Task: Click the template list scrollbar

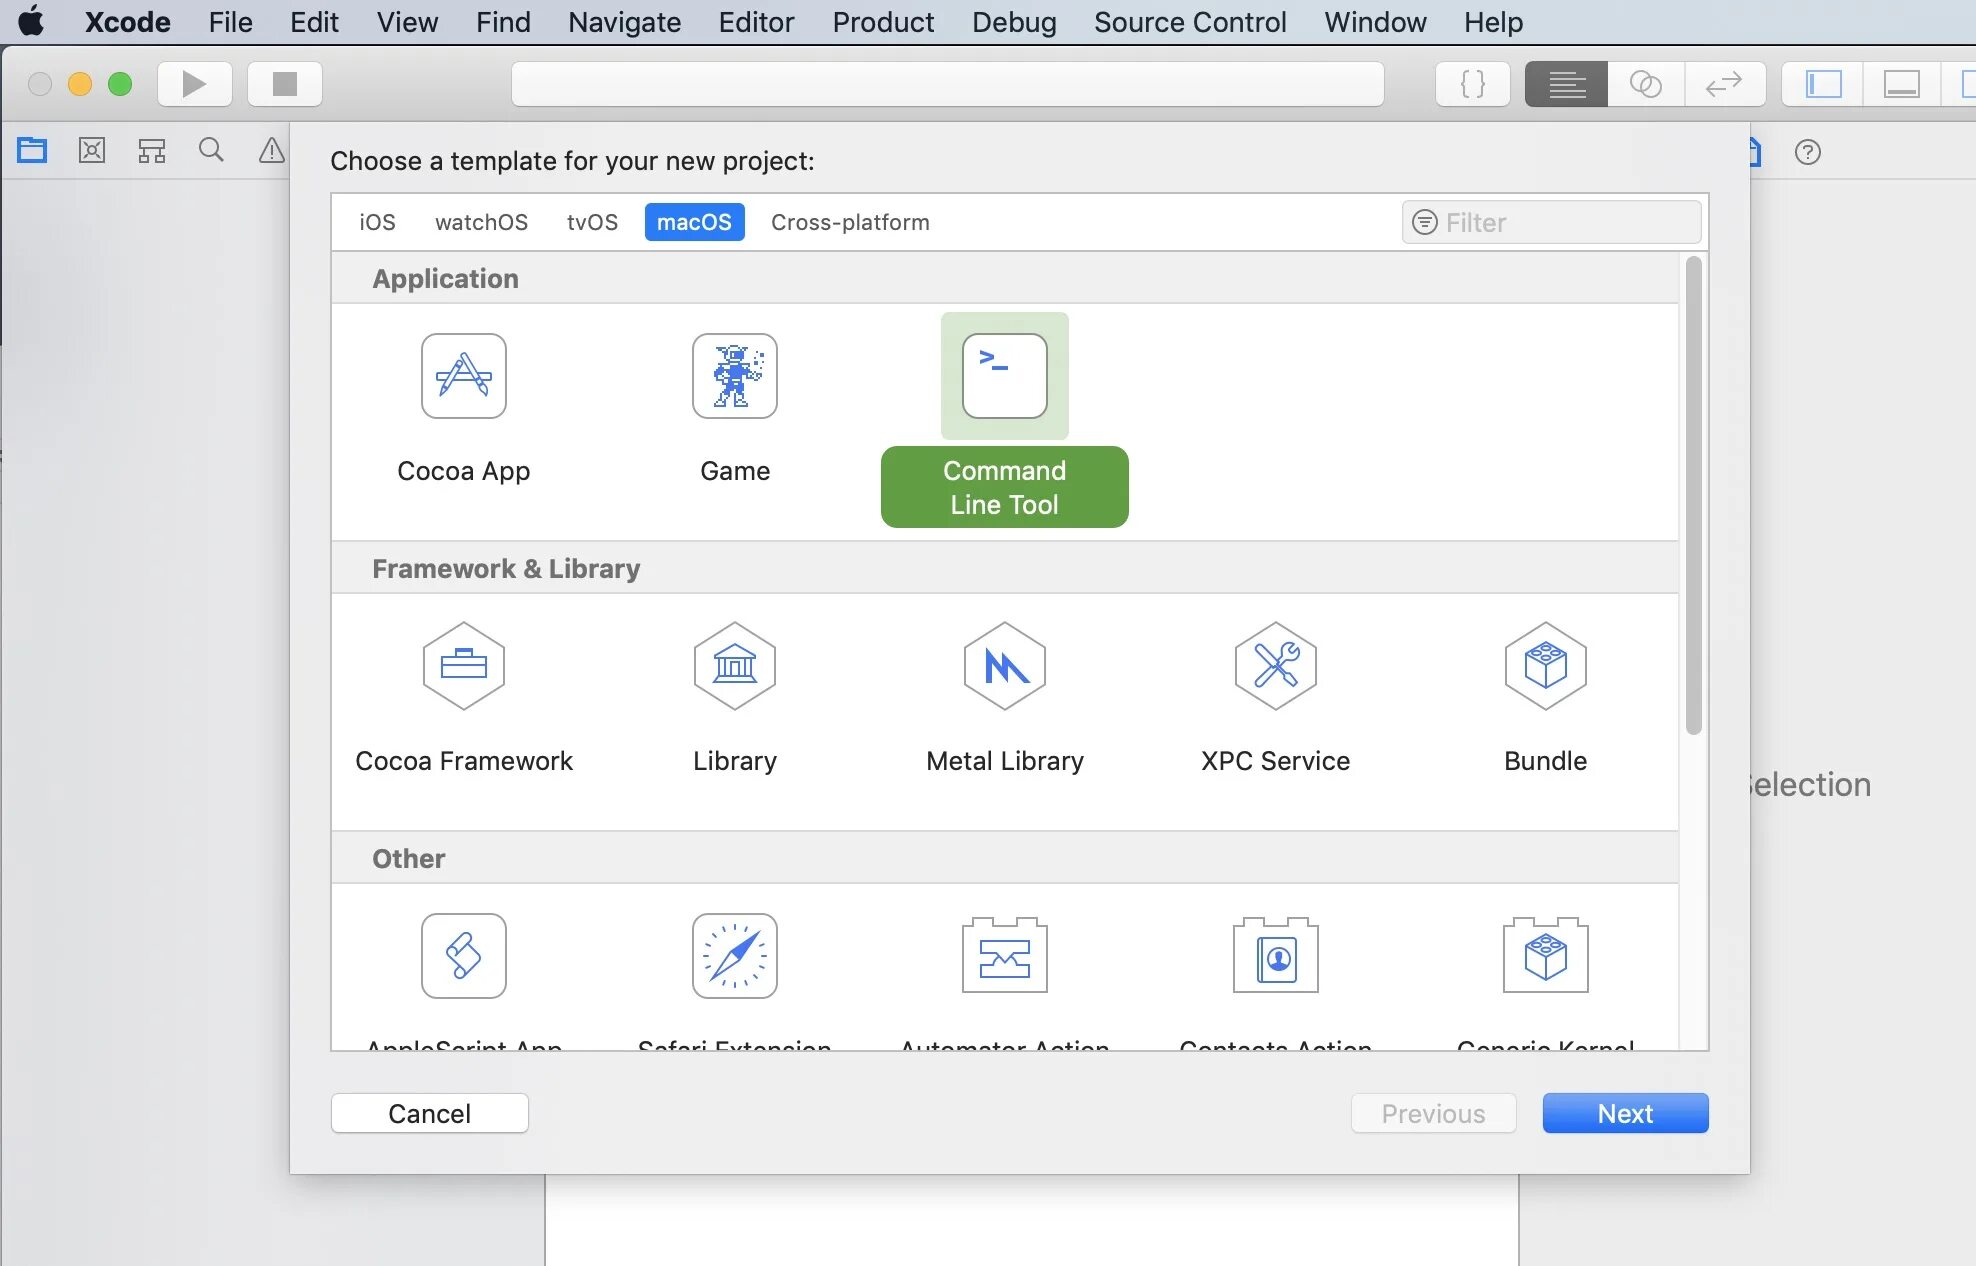Action: (x=1693, y=496)
